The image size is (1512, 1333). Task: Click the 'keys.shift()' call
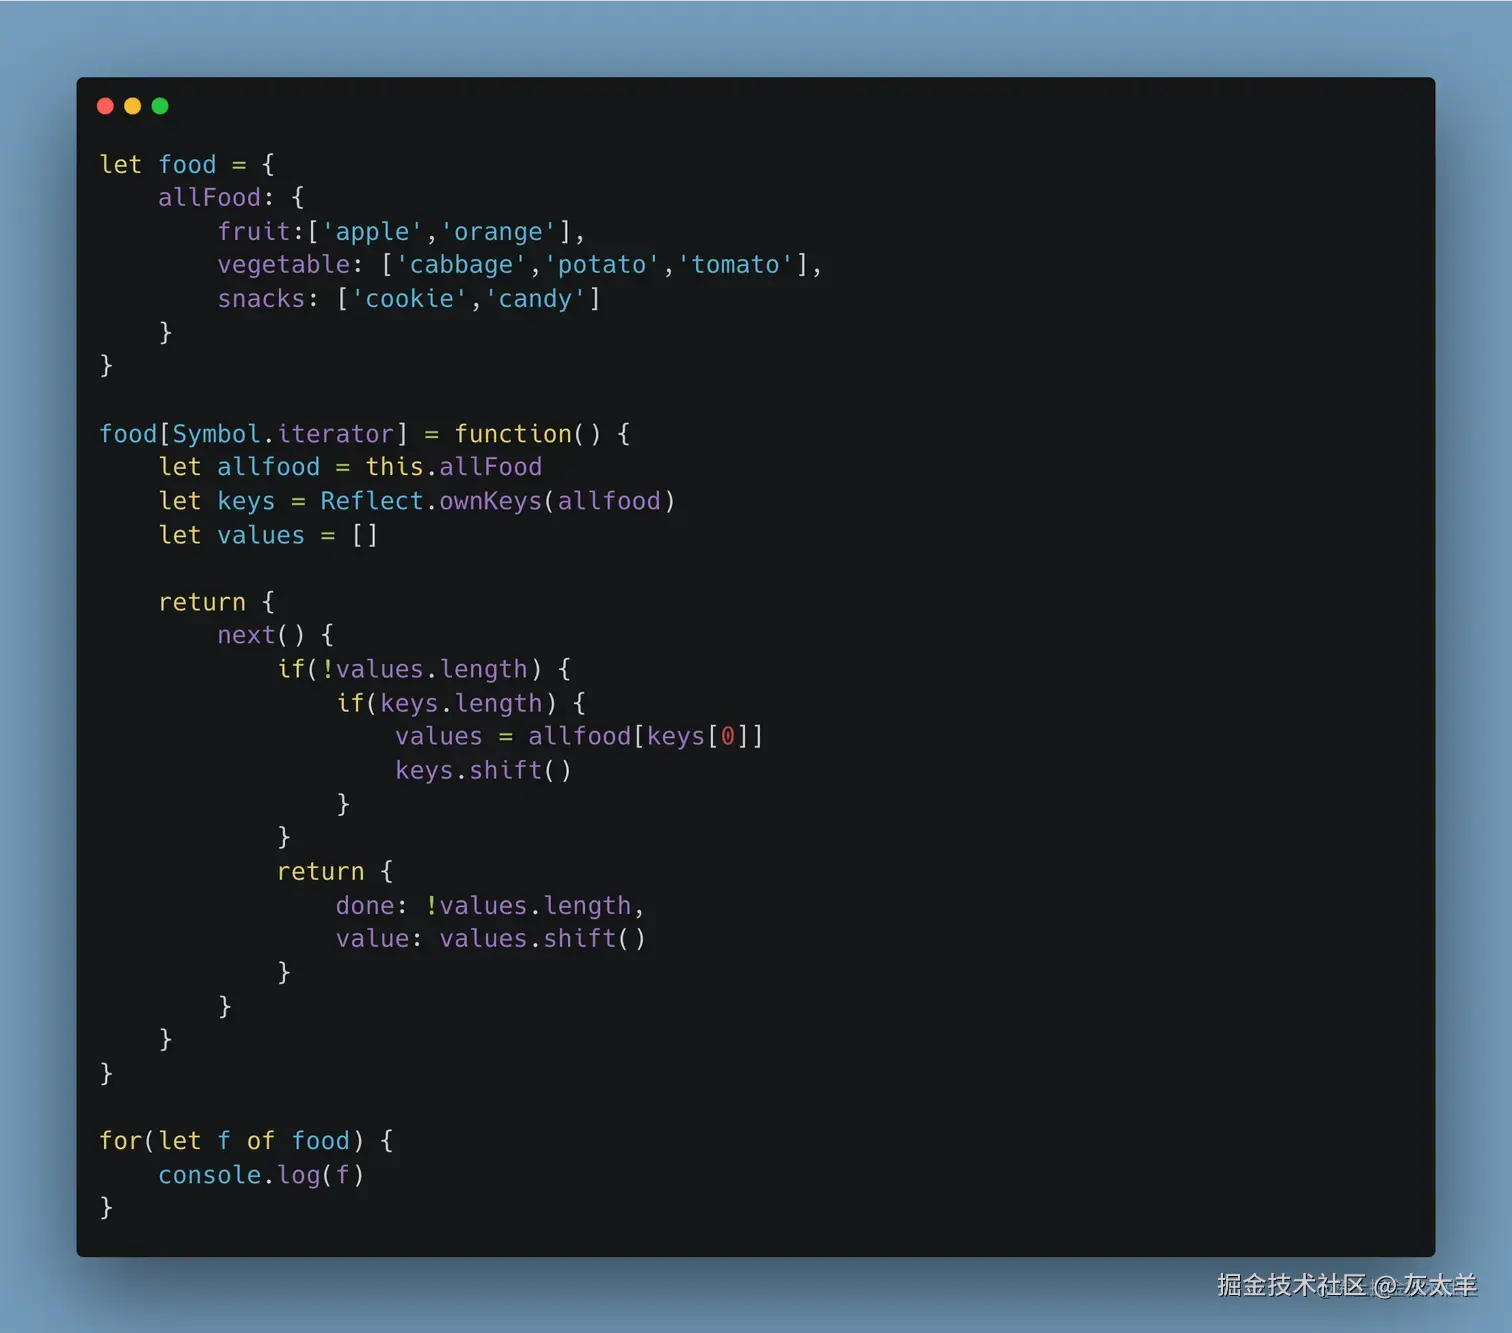(x=483, y=770)
